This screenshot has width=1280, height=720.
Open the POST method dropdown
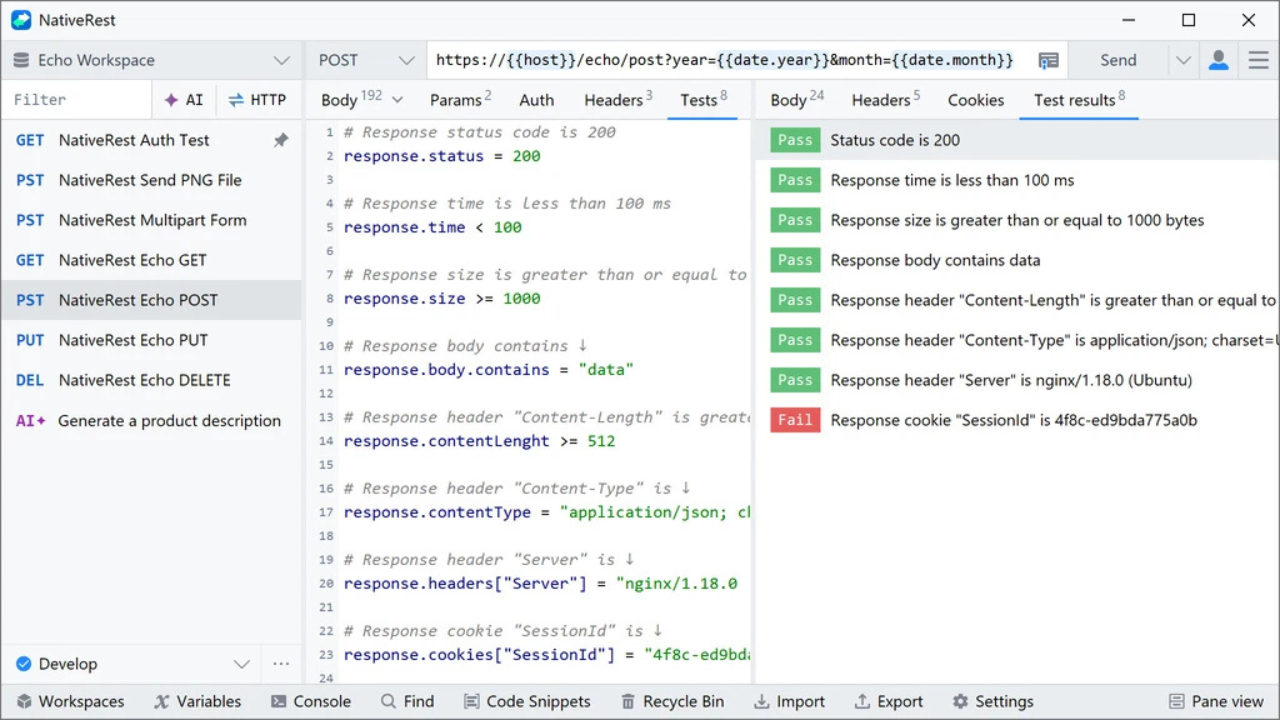(366, 60)
